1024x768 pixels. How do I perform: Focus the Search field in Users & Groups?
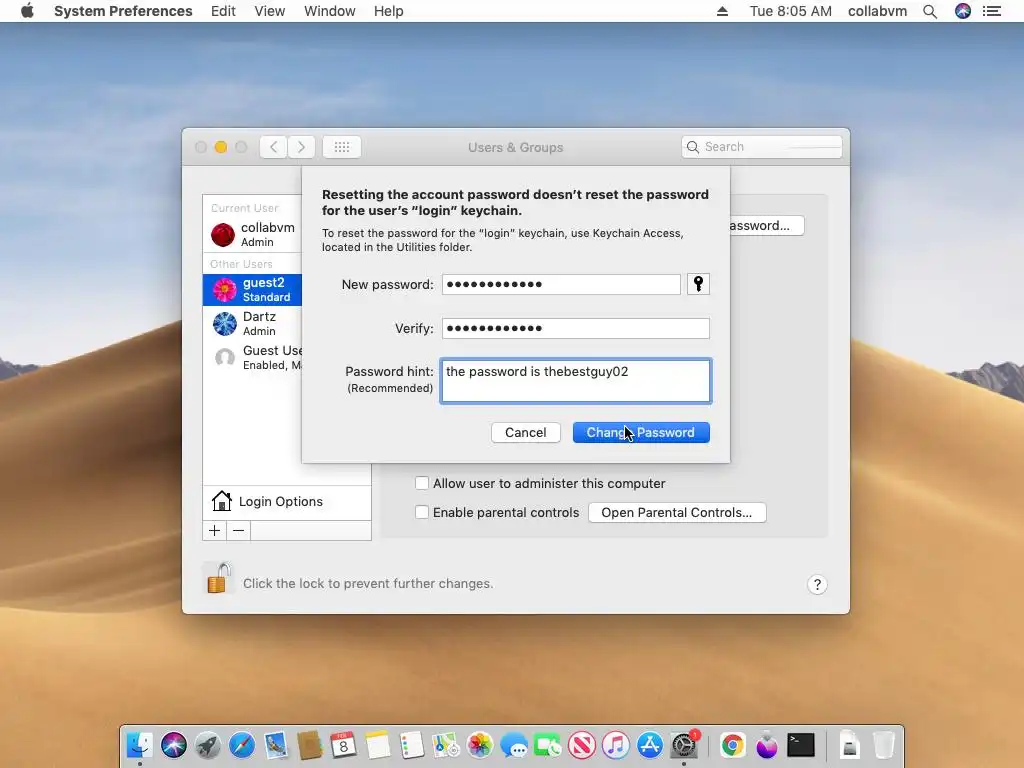pos(761,147)
